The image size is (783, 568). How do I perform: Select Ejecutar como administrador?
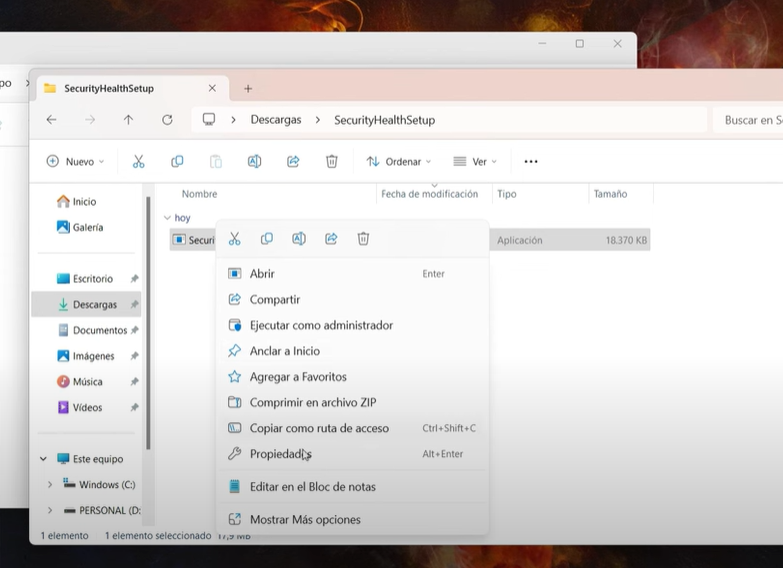[x=352, y=325]
